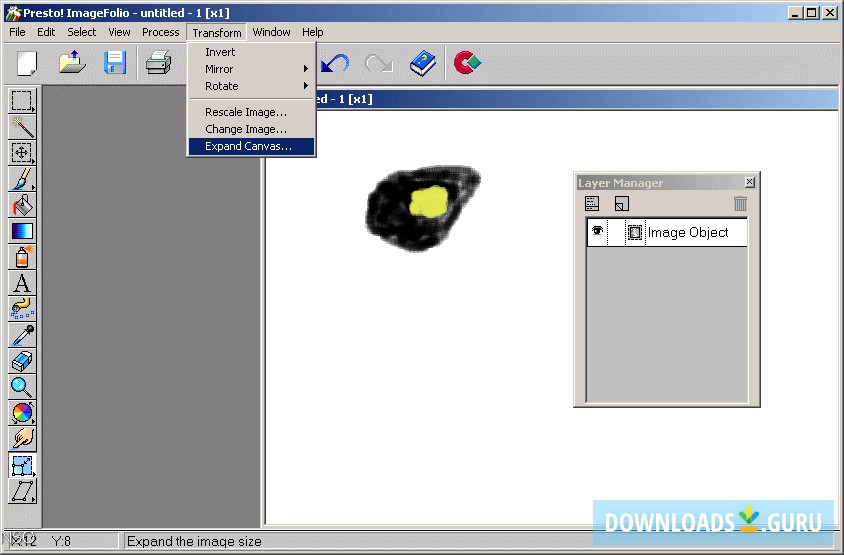Image resolution: width=844 pixels, height=555 pixels.
Task: Select the gradient fill tool
Action: click(22, 231)
